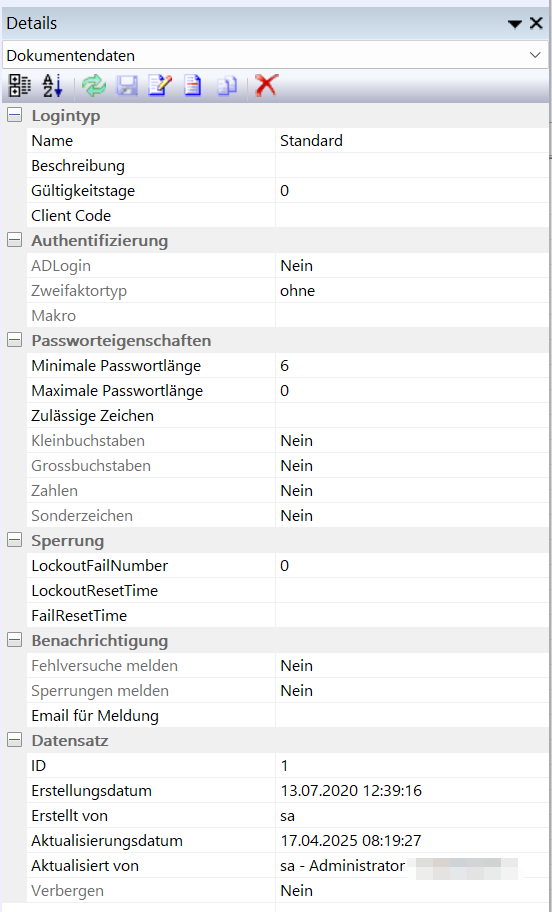Click the Email für Meldung field
The image size is (552, 912).
coord(412,715)
